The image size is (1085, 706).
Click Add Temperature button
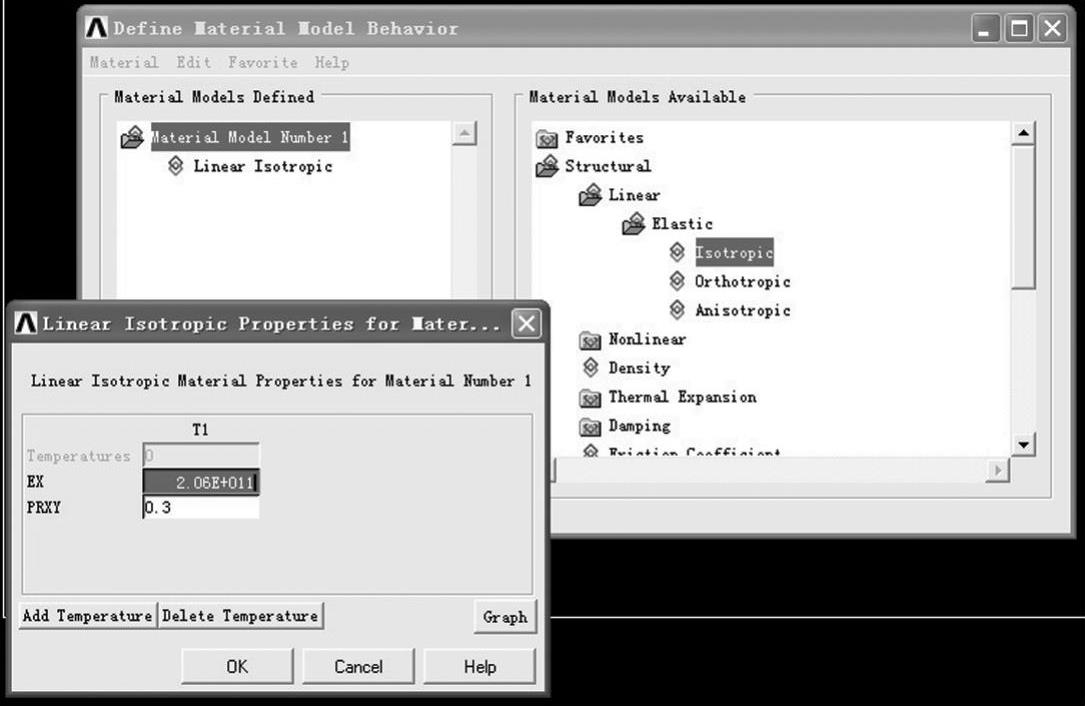point(88,615)
